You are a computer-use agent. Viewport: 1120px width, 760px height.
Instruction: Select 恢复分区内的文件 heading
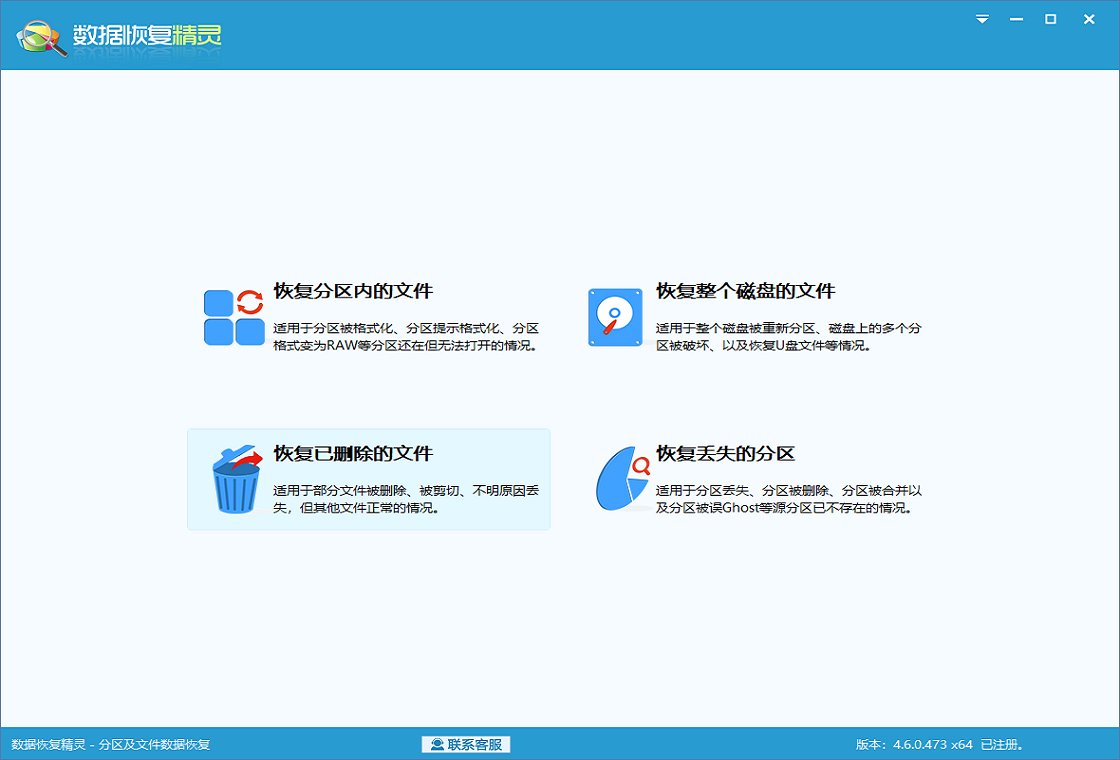354,291
